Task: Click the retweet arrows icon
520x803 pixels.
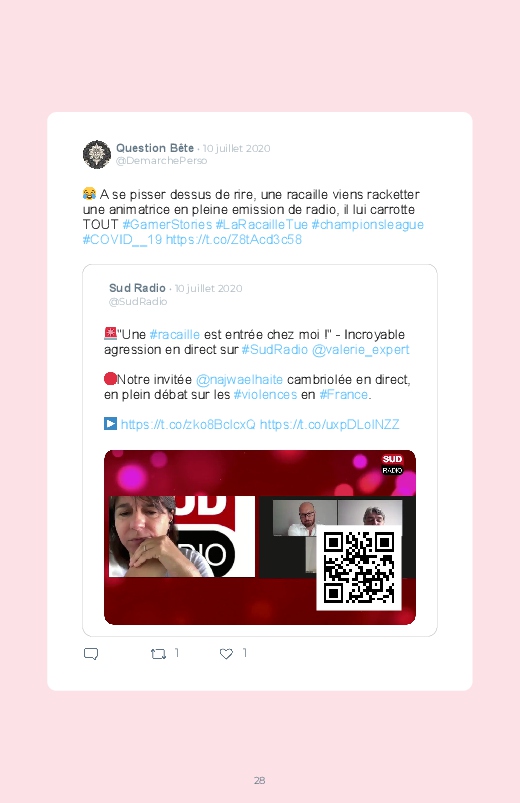Action: click(158, 654)
